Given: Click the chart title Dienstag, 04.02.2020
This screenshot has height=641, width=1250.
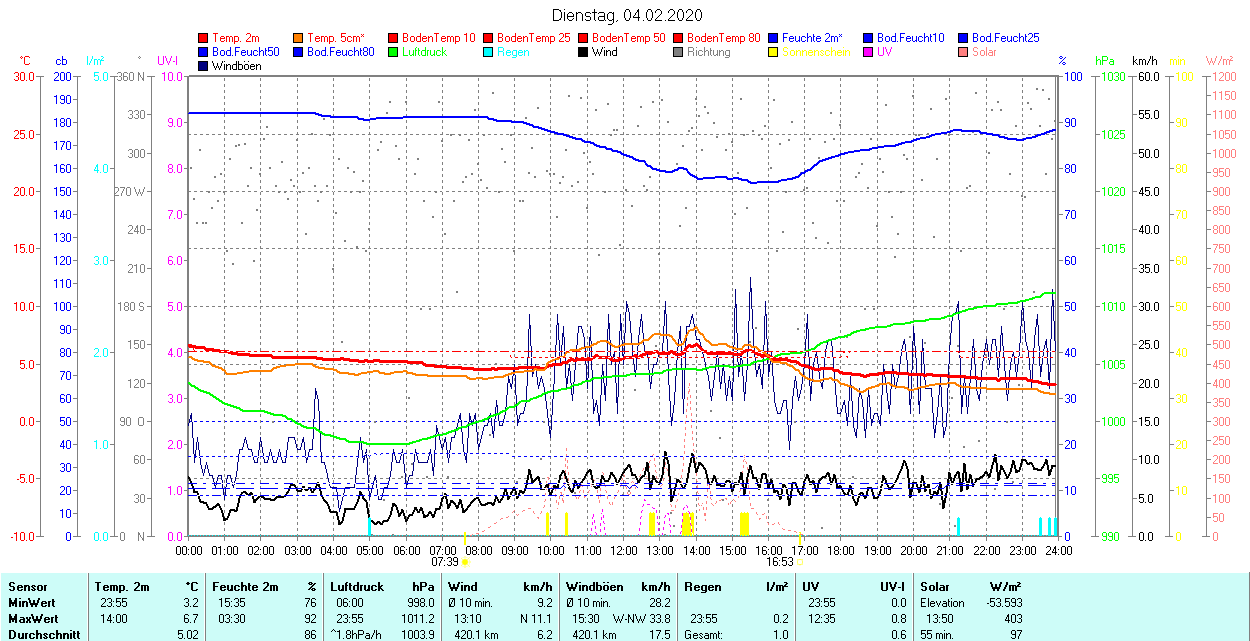Looking at the screenshot, I should point(627,15).
